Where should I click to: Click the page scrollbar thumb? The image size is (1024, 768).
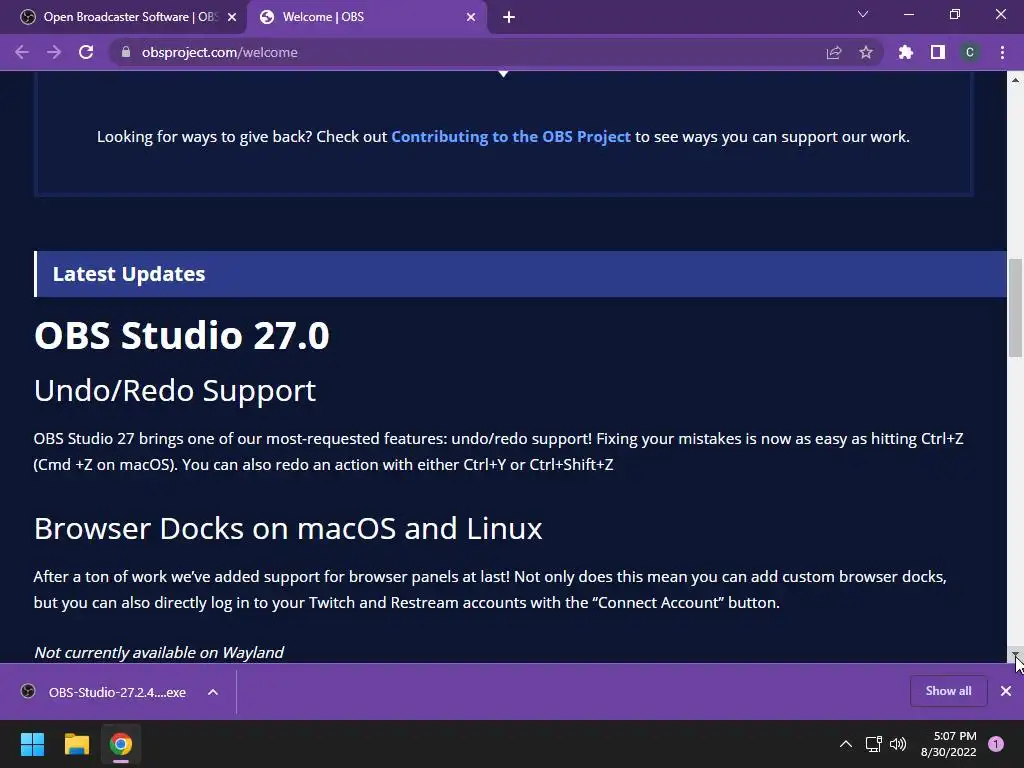1015,308
